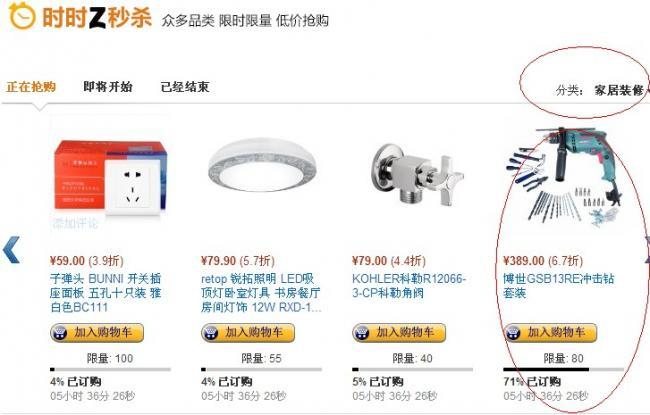Open the retop 锐拓照明 LED吸顶灯 link
This screenshot has height=415, width=650.
pos(261,293)
